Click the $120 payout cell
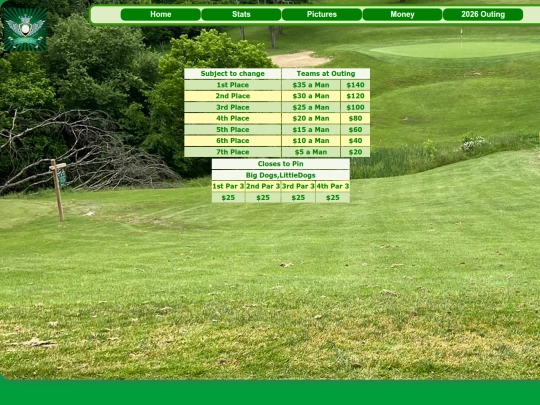The width and height of the screenshot is (540, 405). [355, 96]
